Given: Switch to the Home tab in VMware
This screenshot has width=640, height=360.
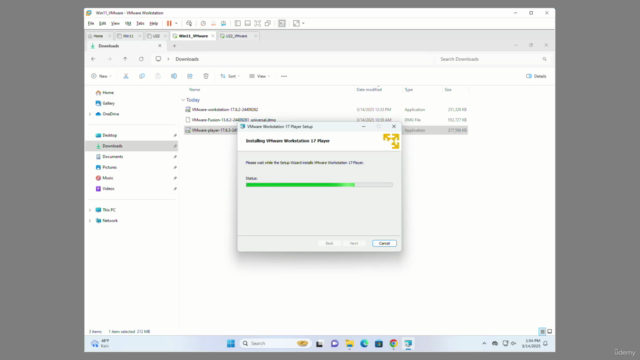Looking at the screenshot, I should pyautogui.click(x=98, y=36).
